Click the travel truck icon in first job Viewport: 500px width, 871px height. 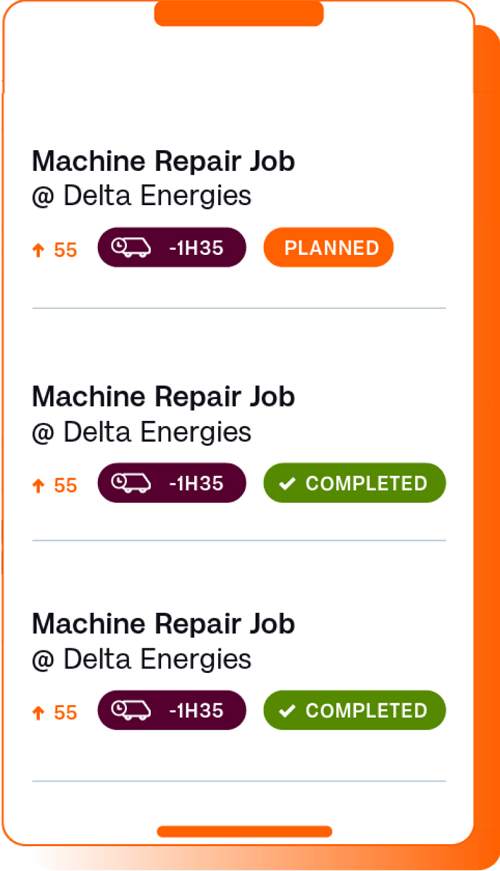[x=131, y=247]
